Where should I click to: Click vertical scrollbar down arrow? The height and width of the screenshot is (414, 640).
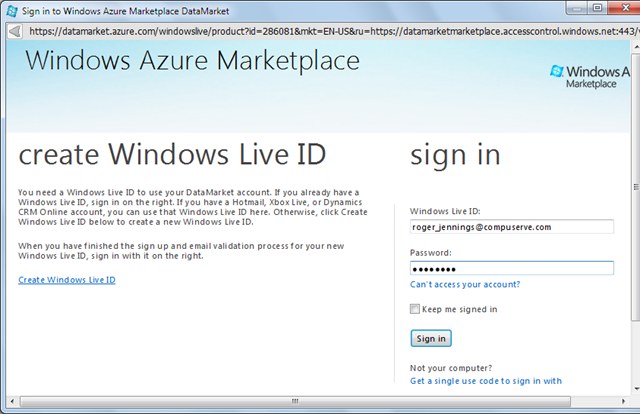point(636,389)
